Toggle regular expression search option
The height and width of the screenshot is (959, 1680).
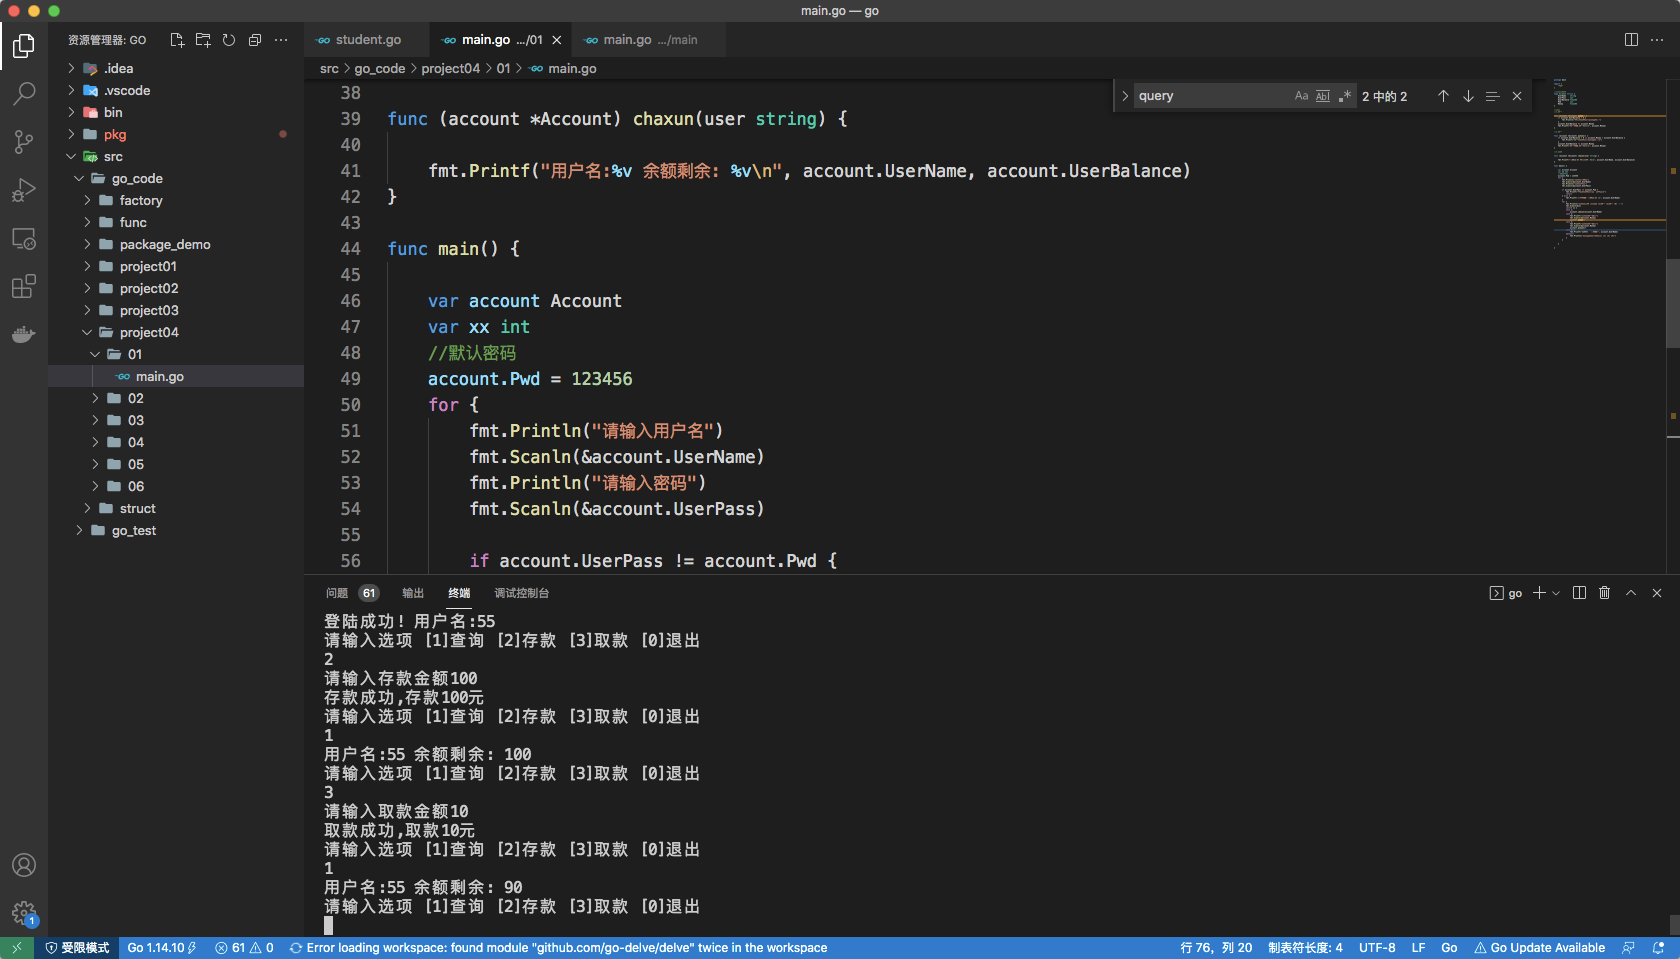(x=1345, y=96)
